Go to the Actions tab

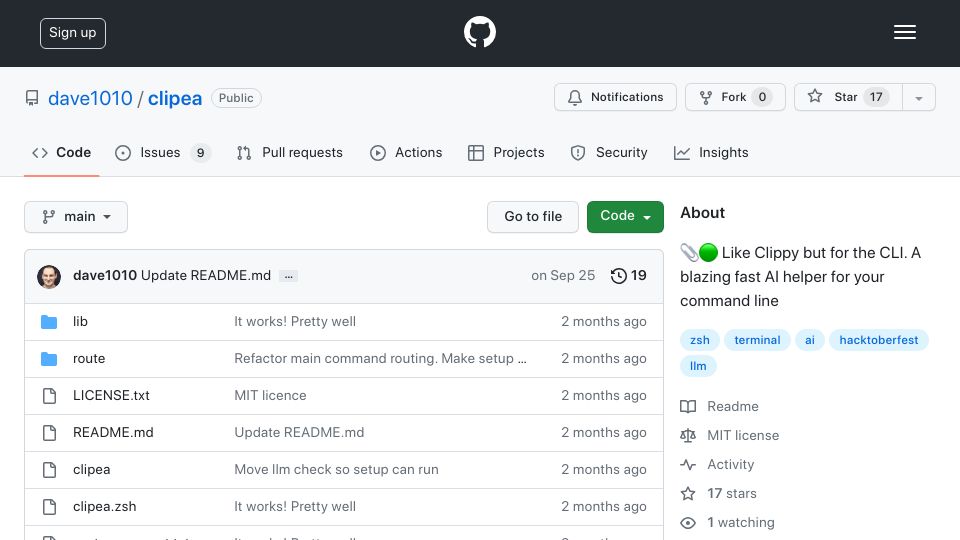click(x=406, y=152)
